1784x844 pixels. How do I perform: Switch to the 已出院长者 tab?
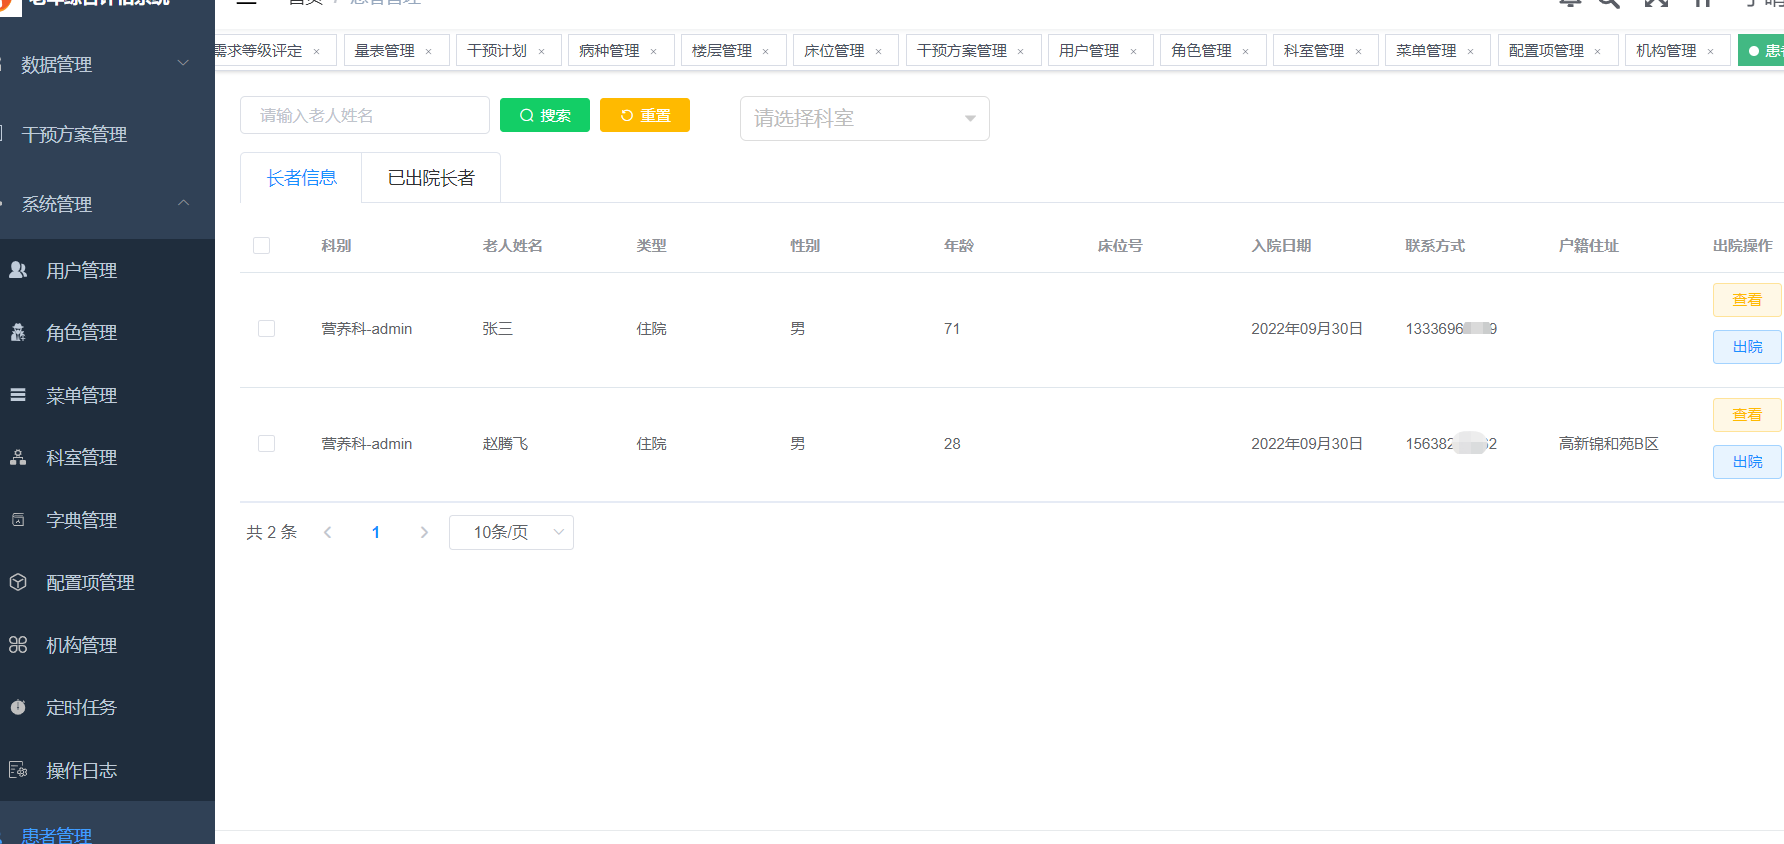[x=431, y=178]
